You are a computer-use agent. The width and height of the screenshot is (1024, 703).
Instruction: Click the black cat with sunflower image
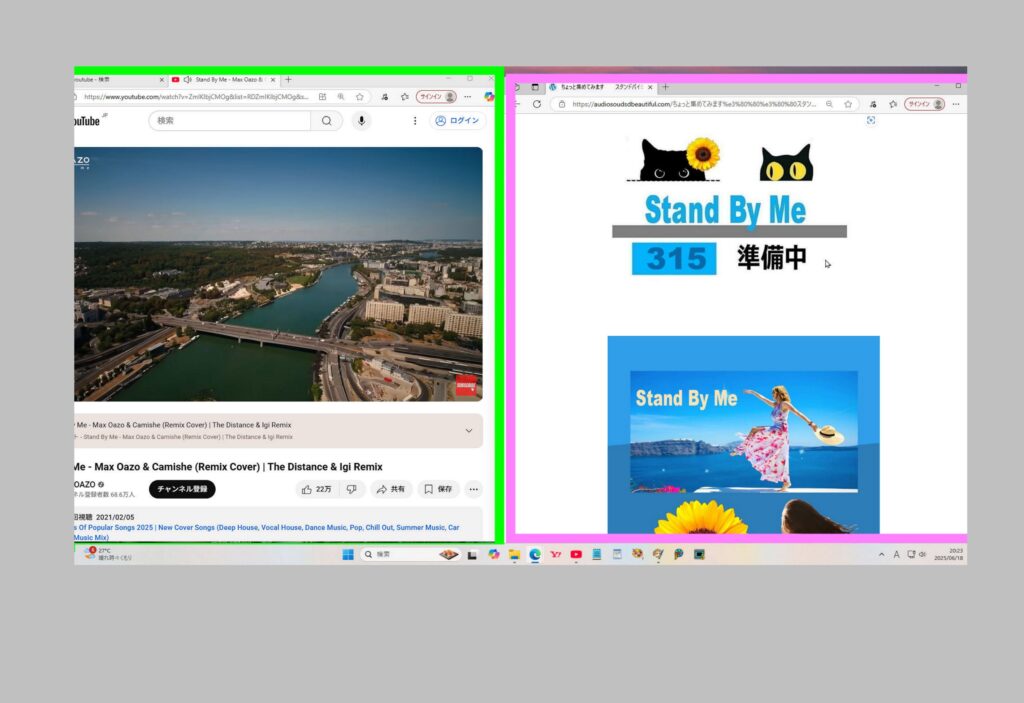point(673,159)
